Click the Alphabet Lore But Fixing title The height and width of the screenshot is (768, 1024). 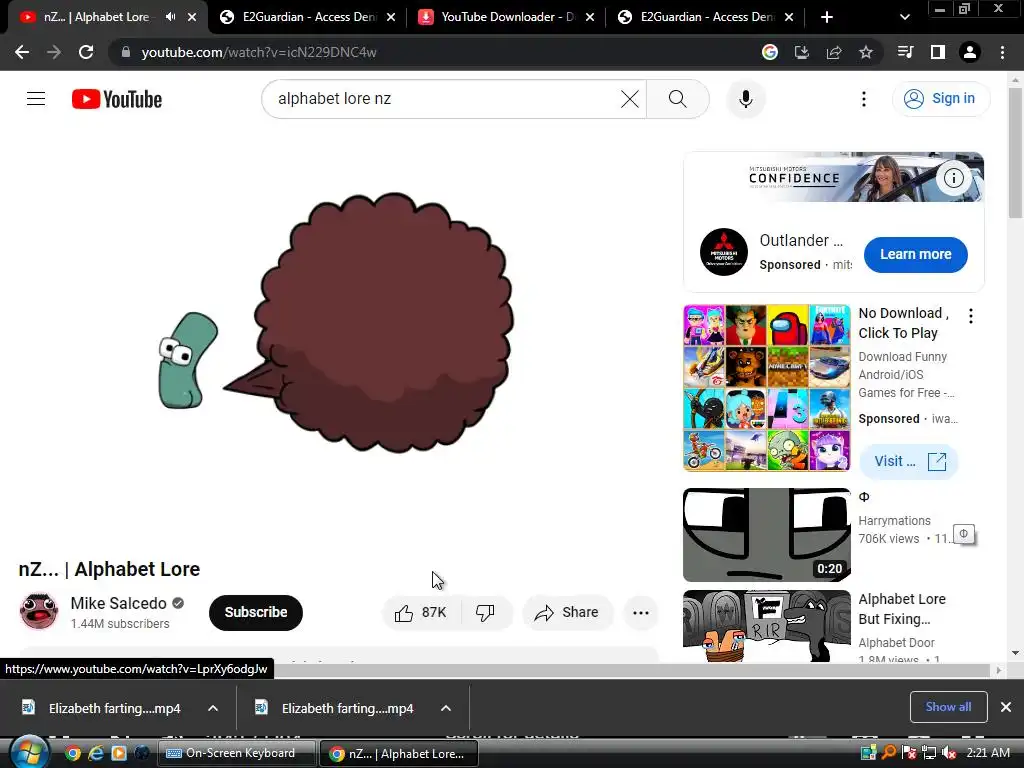(902, 609)
